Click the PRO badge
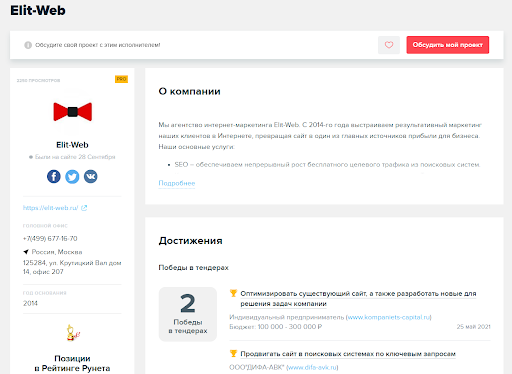 (x=121, y=79)
